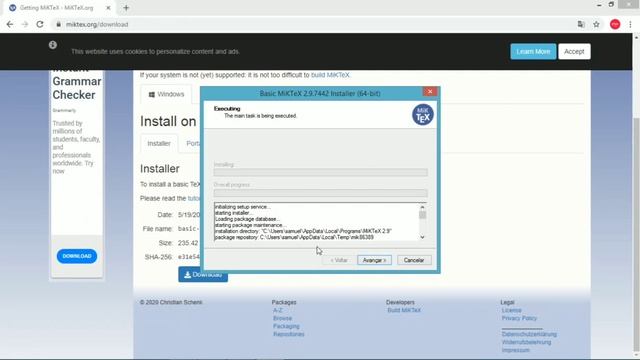This screenshot has height=360, width=640.
Task: Open the Widerrufsbelehrung link
Action: pyautogui.click(x=526, y=342)
